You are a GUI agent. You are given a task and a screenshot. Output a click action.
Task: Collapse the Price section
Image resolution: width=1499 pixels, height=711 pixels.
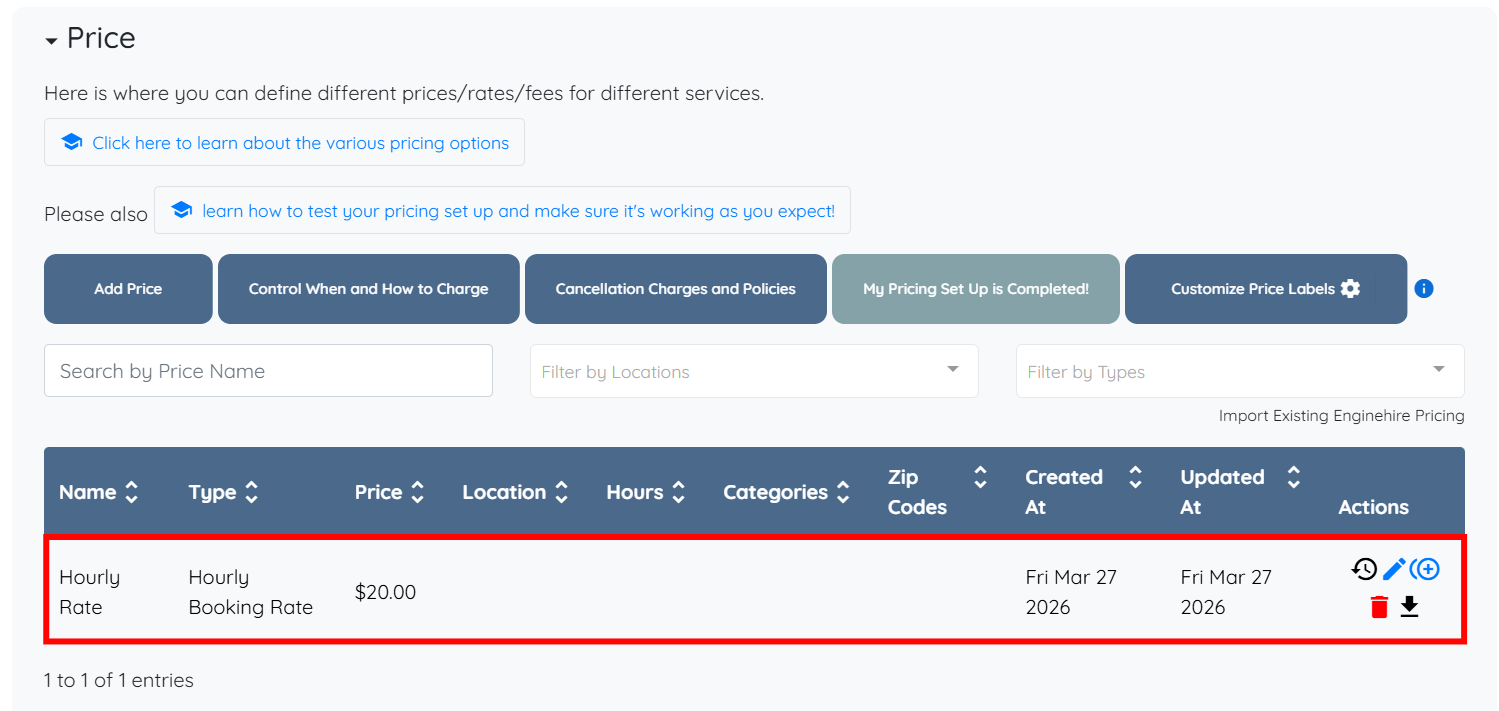[x=52, y=40]
